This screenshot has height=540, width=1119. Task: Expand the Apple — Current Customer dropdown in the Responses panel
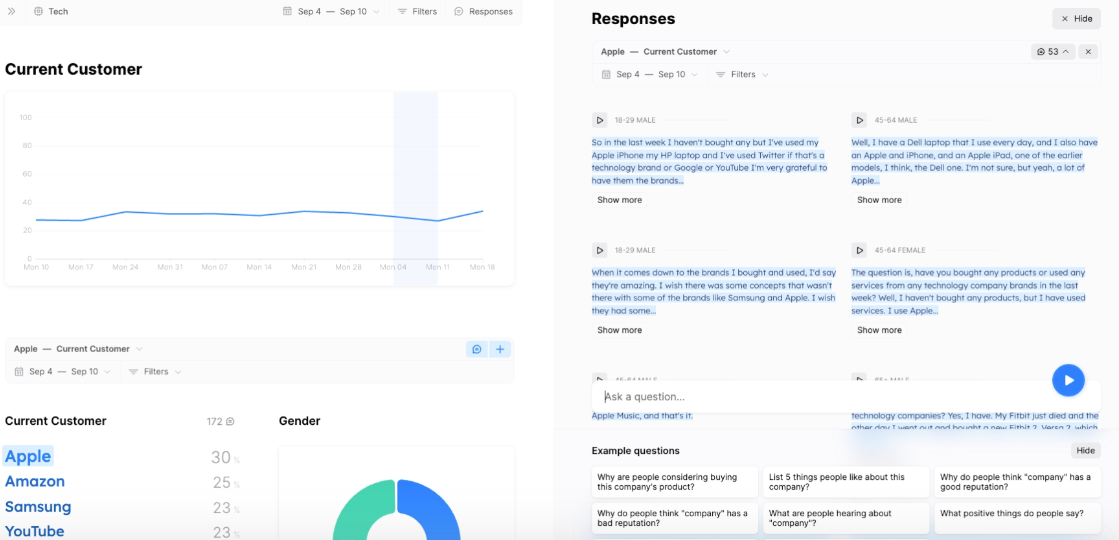(x=665, y=52)
